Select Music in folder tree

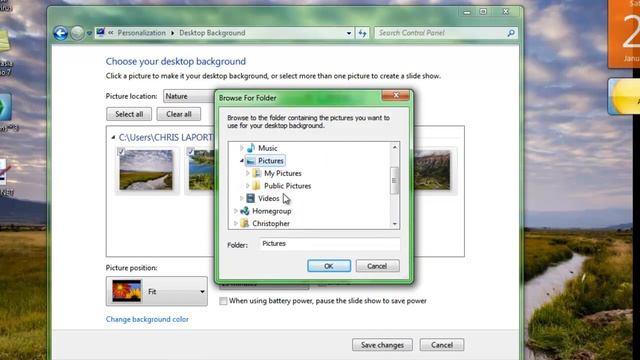pos(267,148)
